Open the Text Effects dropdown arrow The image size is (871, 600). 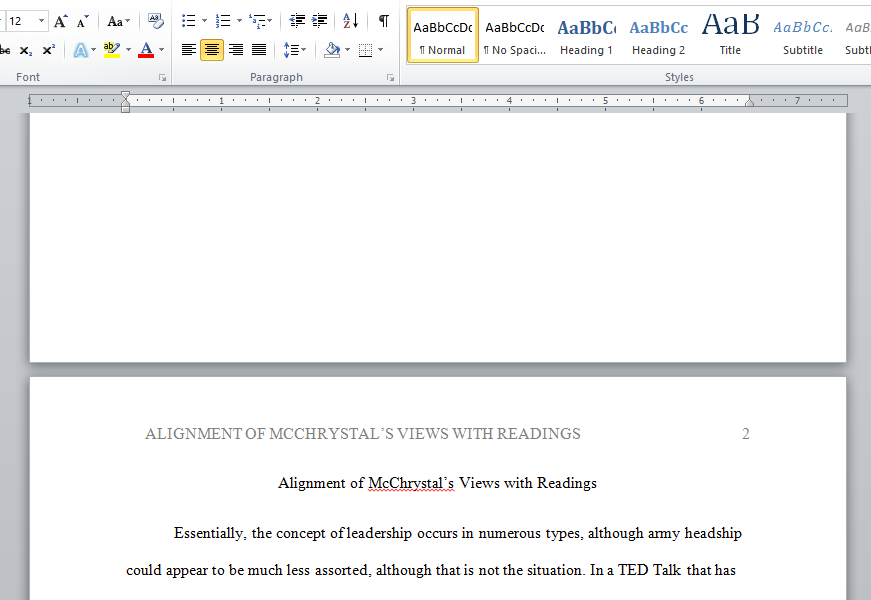point(93,50)
